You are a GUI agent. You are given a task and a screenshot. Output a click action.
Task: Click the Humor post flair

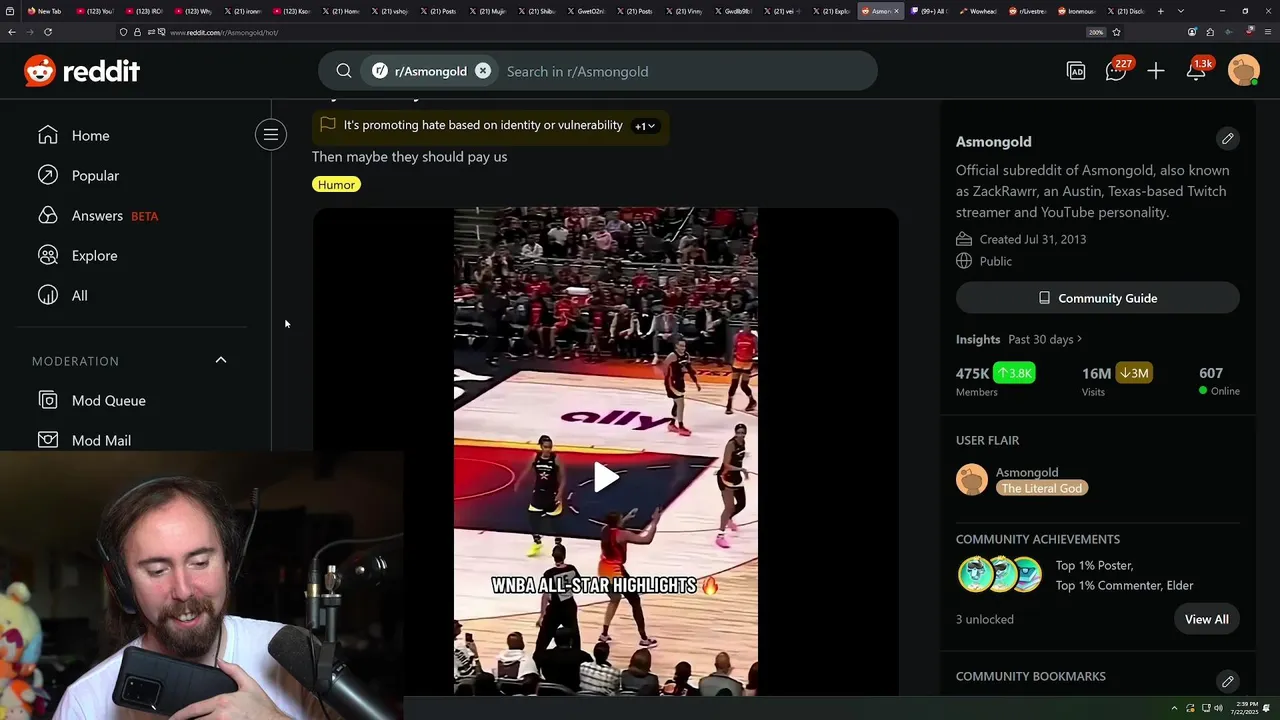[336, 184]
